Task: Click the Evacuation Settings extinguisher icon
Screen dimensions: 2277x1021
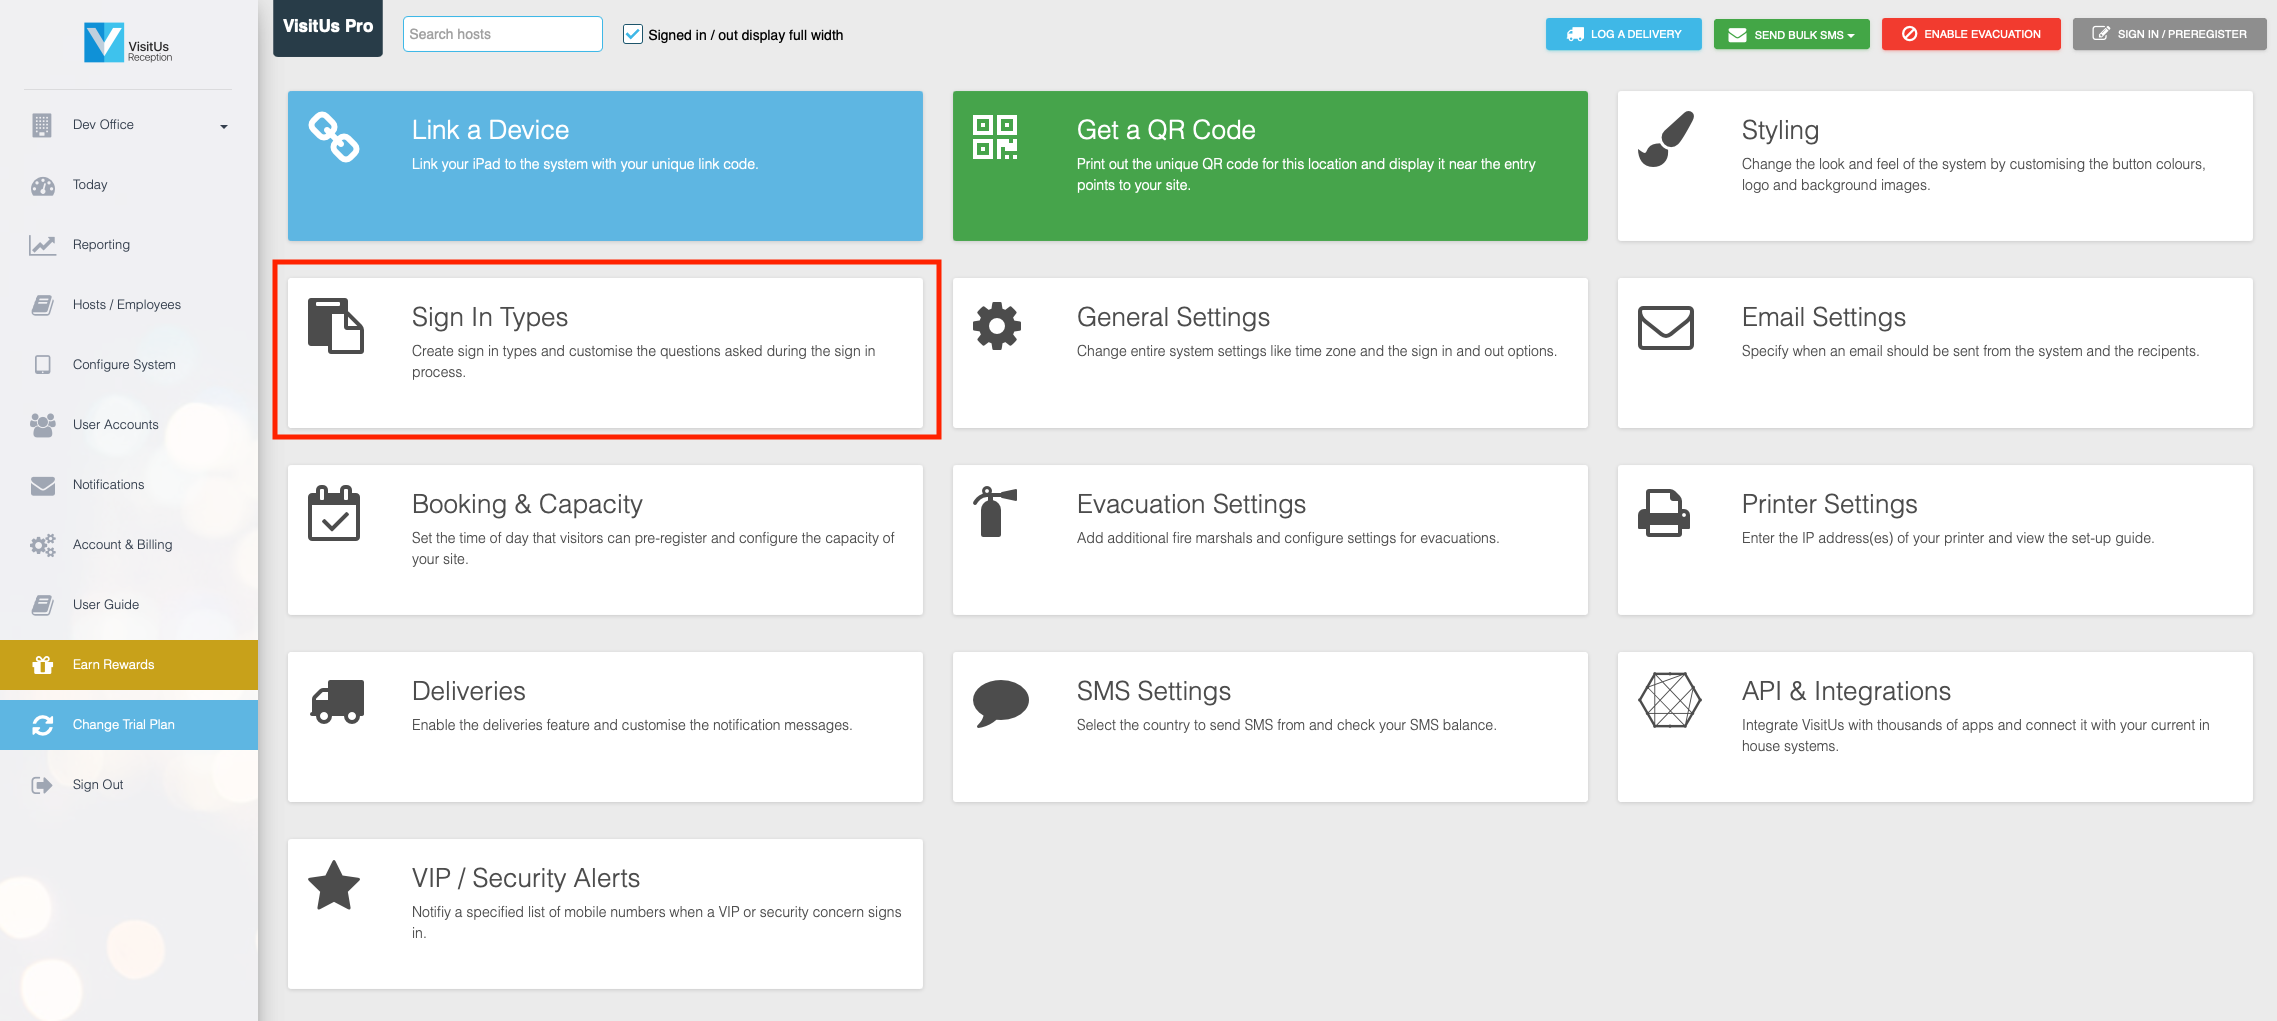Action: pos(997,513)
